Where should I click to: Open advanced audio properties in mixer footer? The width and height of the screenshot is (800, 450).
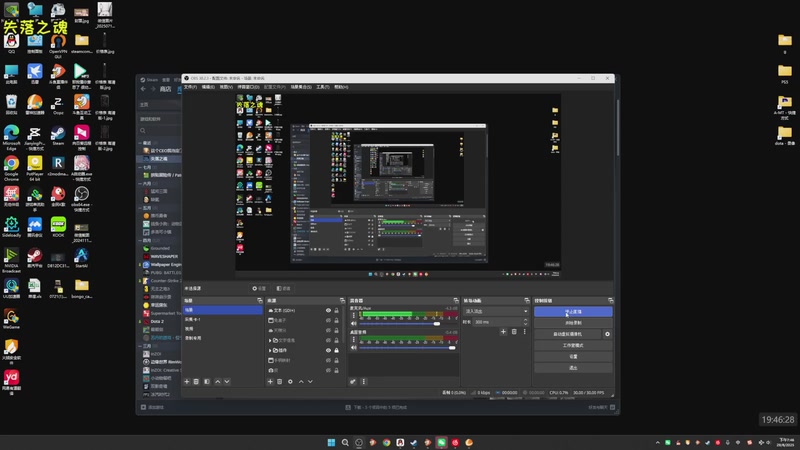(x=353, y=382)
